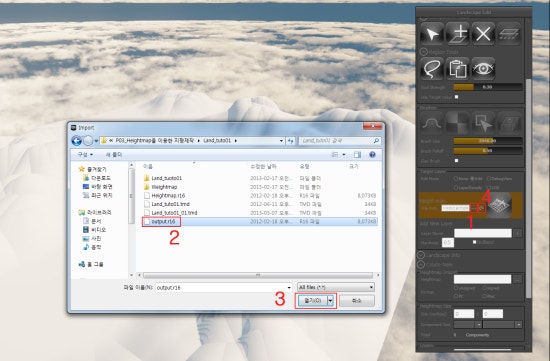
Task: Select the LayerDensity radio button
Action: click(x=456, y=188)
